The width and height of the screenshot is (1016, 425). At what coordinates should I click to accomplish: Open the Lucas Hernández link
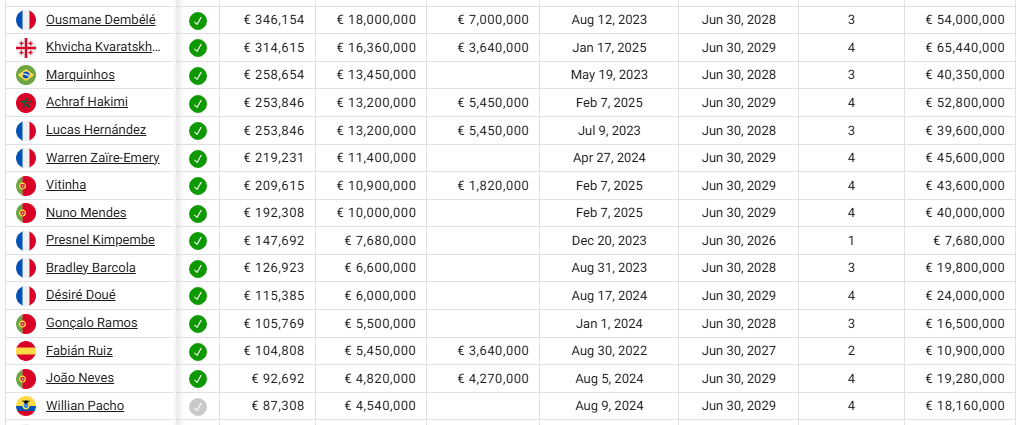pyautogui.click(x=96, y=130)
